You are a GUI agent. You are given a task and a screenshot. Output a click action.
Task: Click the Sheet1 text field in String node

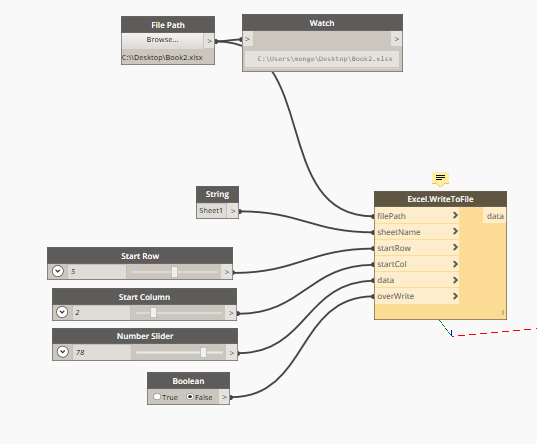tap(211, 211)
